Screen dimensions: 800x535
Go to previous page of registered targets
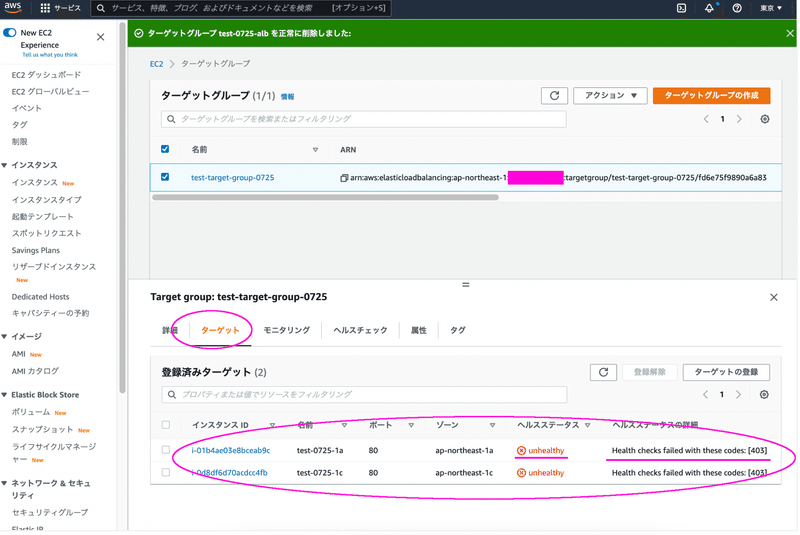tap(706, 395)
